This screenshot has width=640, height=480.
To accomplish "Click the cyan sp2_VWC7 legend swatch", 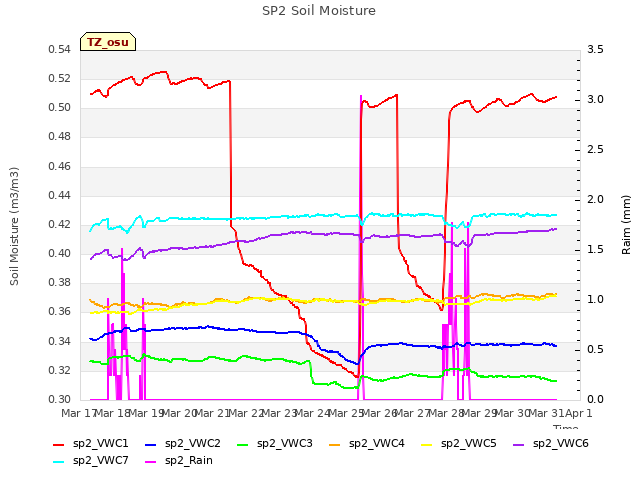I will tap(59, 462).
